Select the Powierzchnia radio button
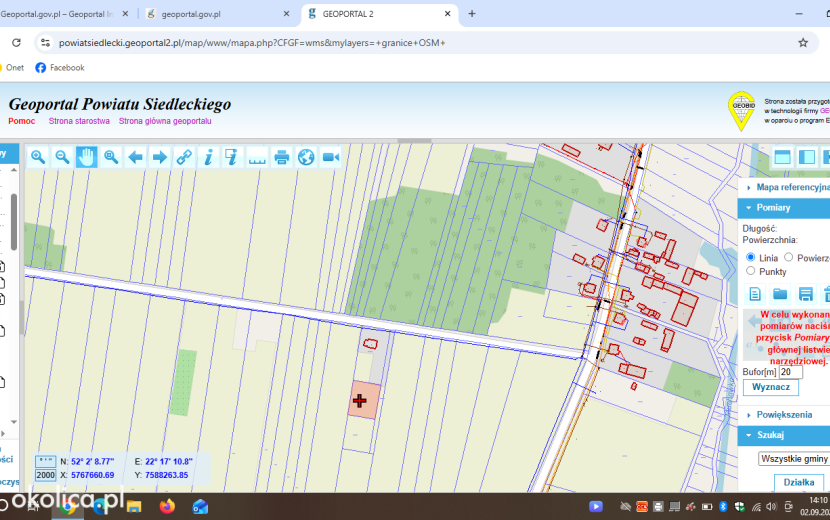Image resolution: width=830 pixels, height=520 pixels. 789,257
